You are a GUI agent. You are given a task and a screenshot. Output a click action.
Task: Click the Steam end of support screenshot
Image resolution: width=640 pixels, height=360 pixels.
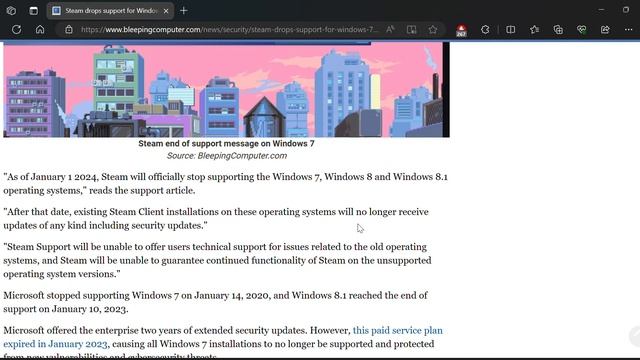click(x=226, y=89)
